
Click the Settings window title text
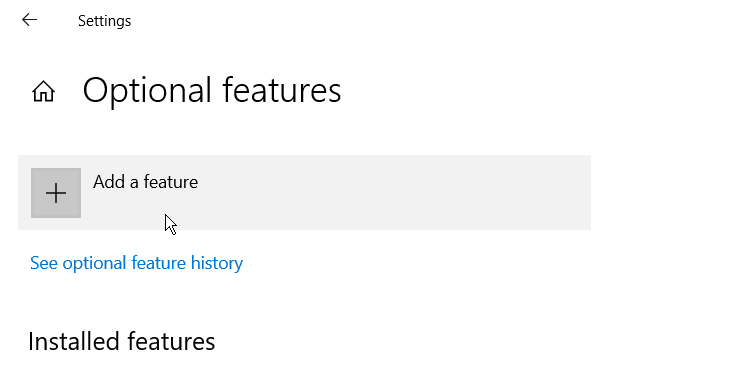tap(104, 21)
